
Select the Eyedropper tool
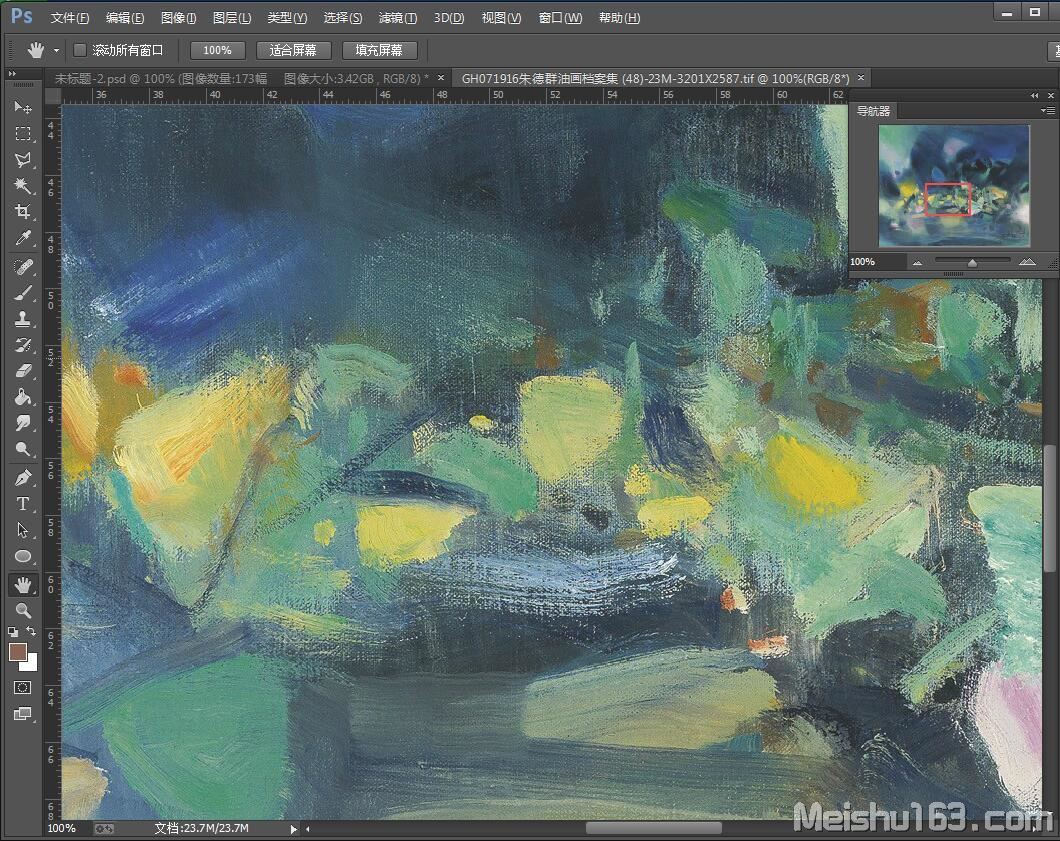(x=22, y=238)
